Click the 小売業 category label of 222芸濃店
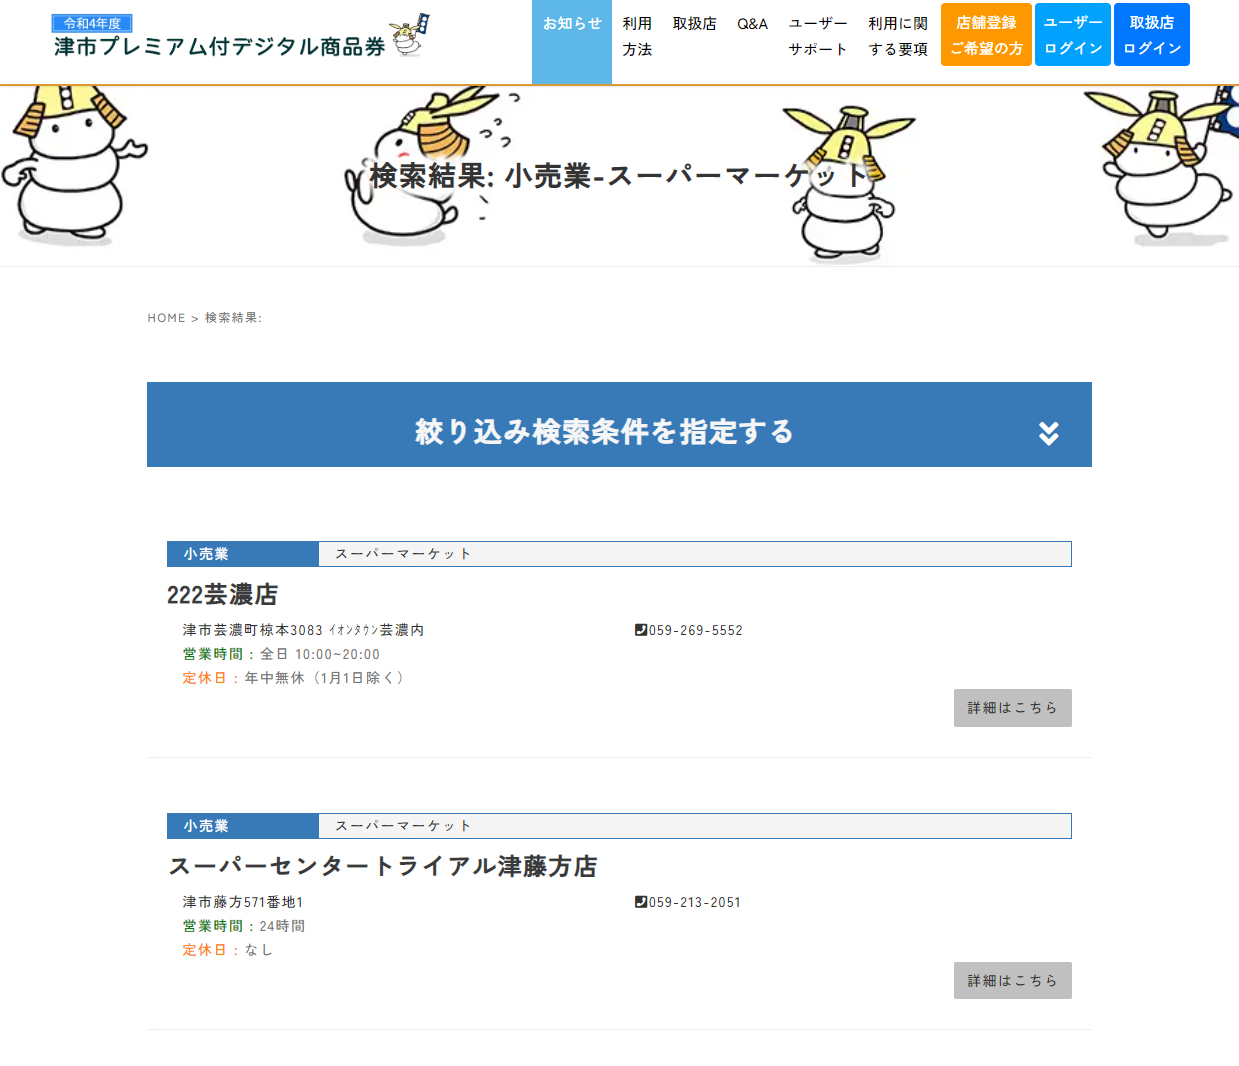Image resolution: width=1239 pixels, height=1066 pixels. coord(243,554)
